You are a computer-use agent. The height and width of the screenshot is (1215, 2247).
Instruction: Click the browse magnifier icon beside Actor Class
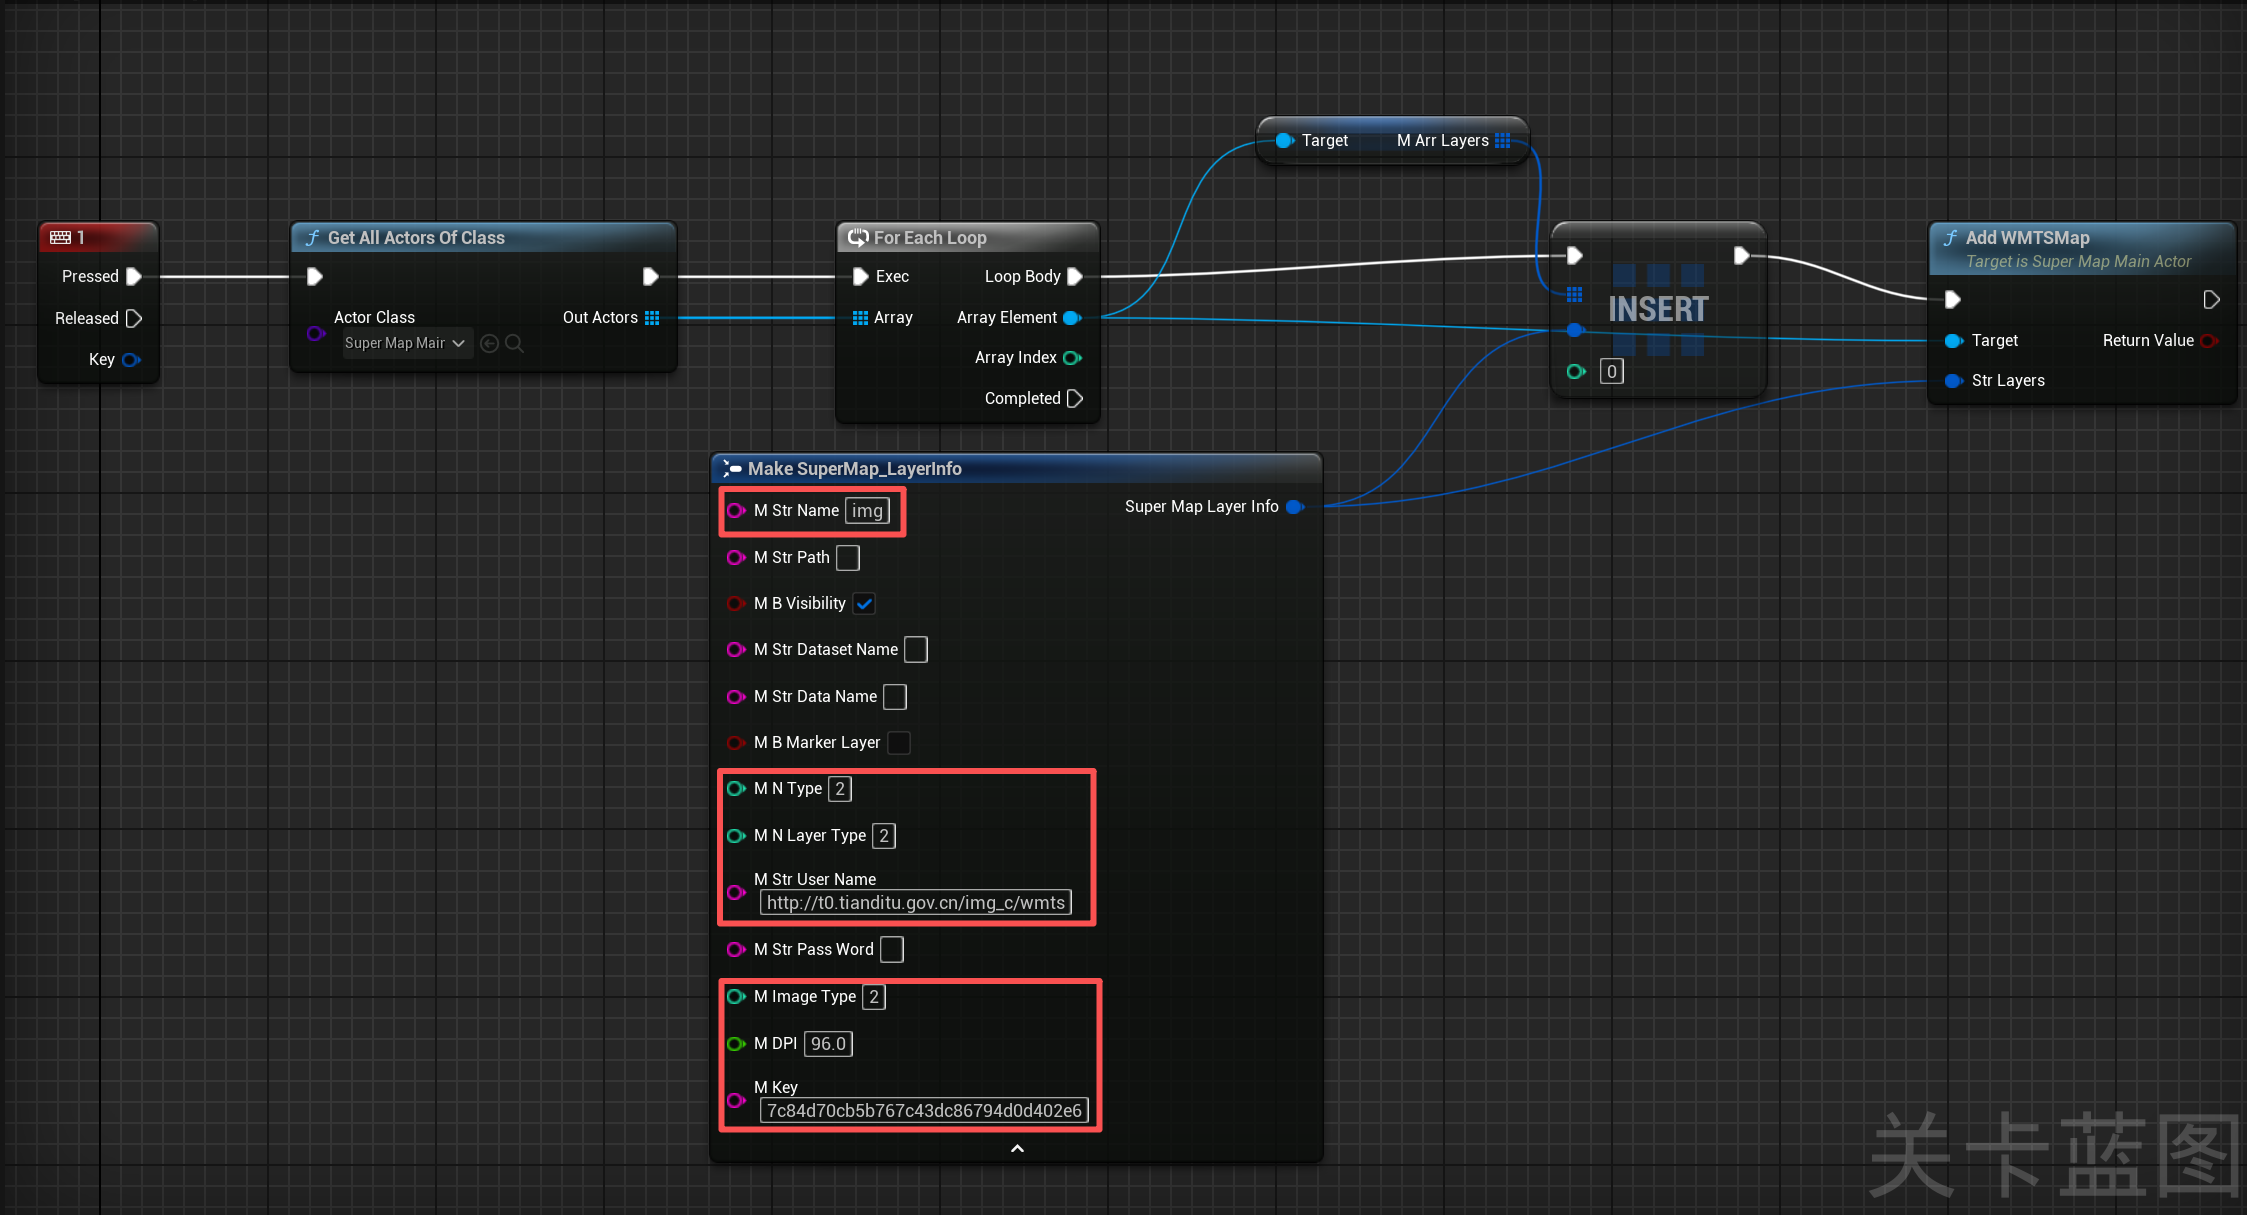(x=514, y=343)
